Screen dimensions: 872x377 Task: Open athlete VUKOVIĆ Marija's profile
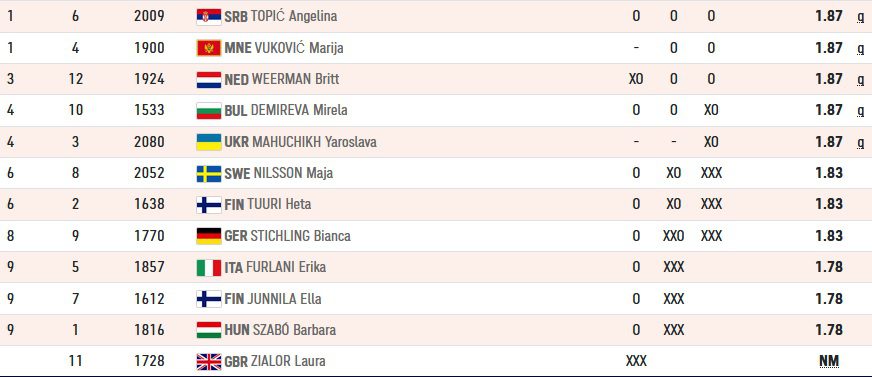coord(299,48)
